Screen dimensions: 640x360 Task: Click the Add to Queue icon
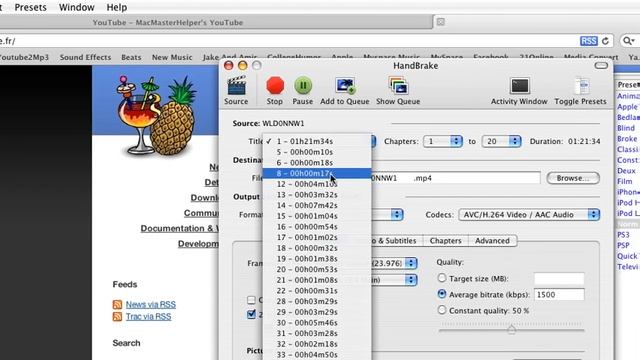[x=345, y=85]
